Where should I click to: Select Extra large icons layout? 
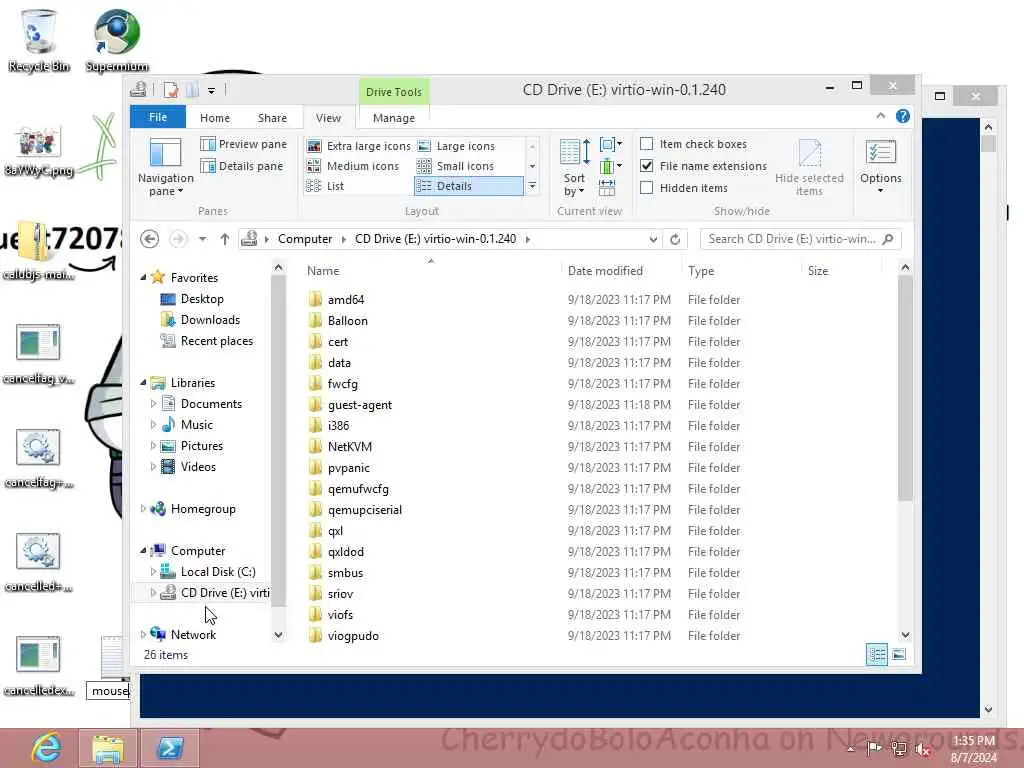pos(359,146)
